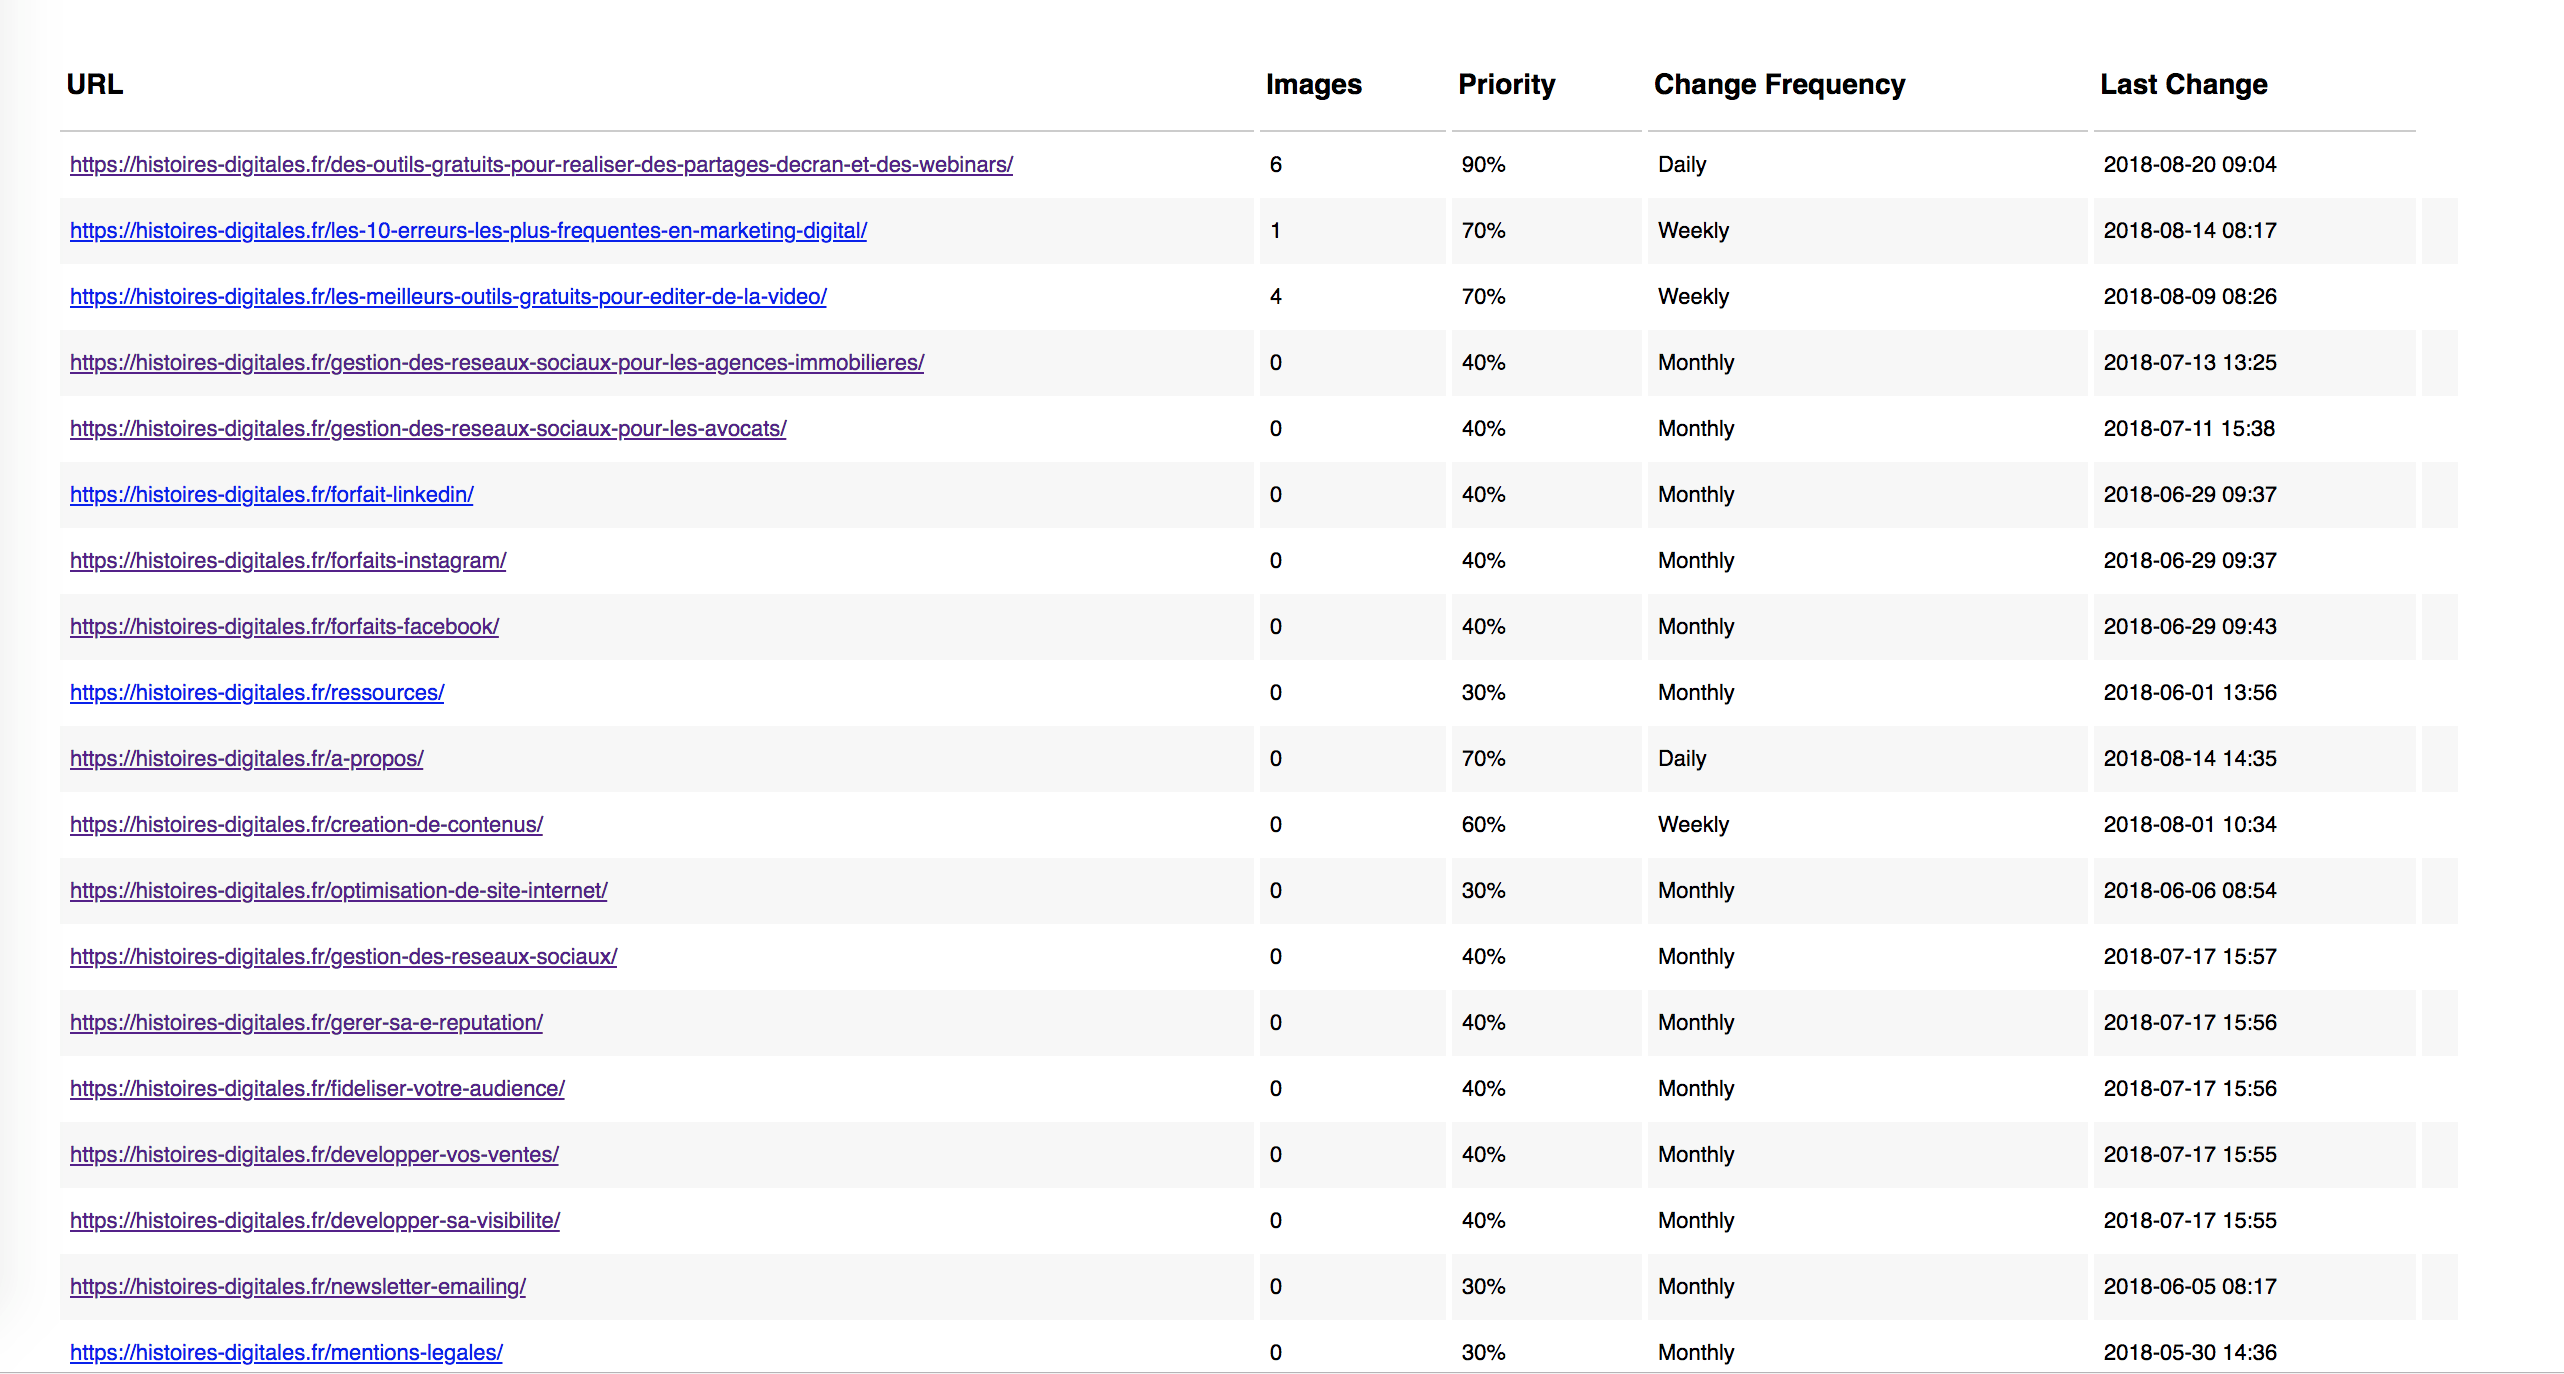Image resolution: width=2564 pixels, height=1374 pixels.
Task: Open the mentions-legales link
Action: (286, 1352)
